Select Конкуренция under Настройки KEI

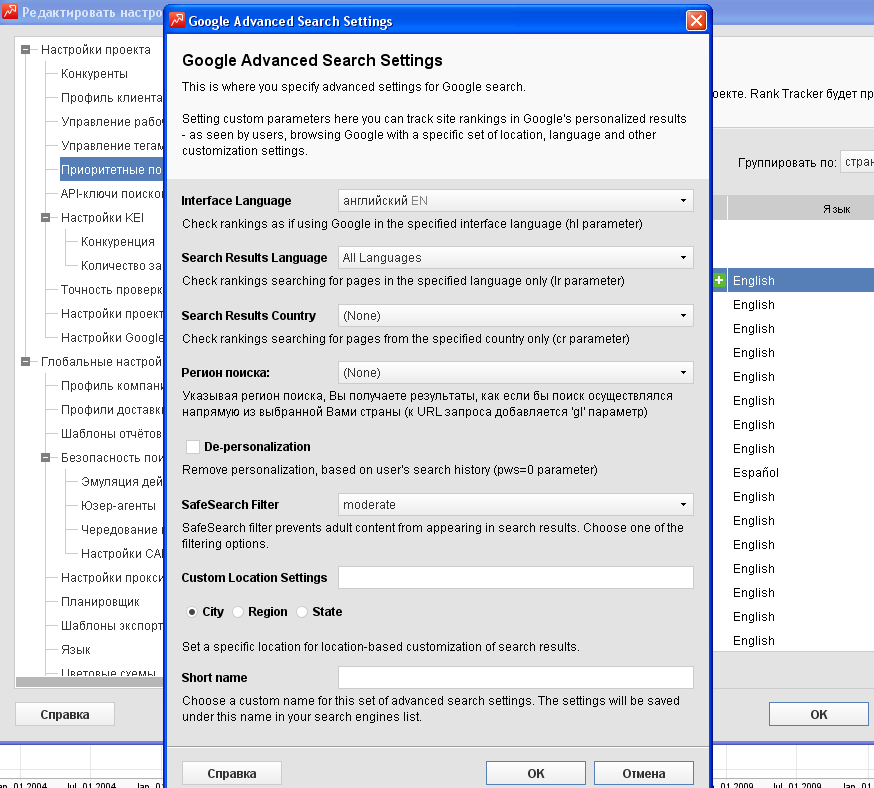118,241
